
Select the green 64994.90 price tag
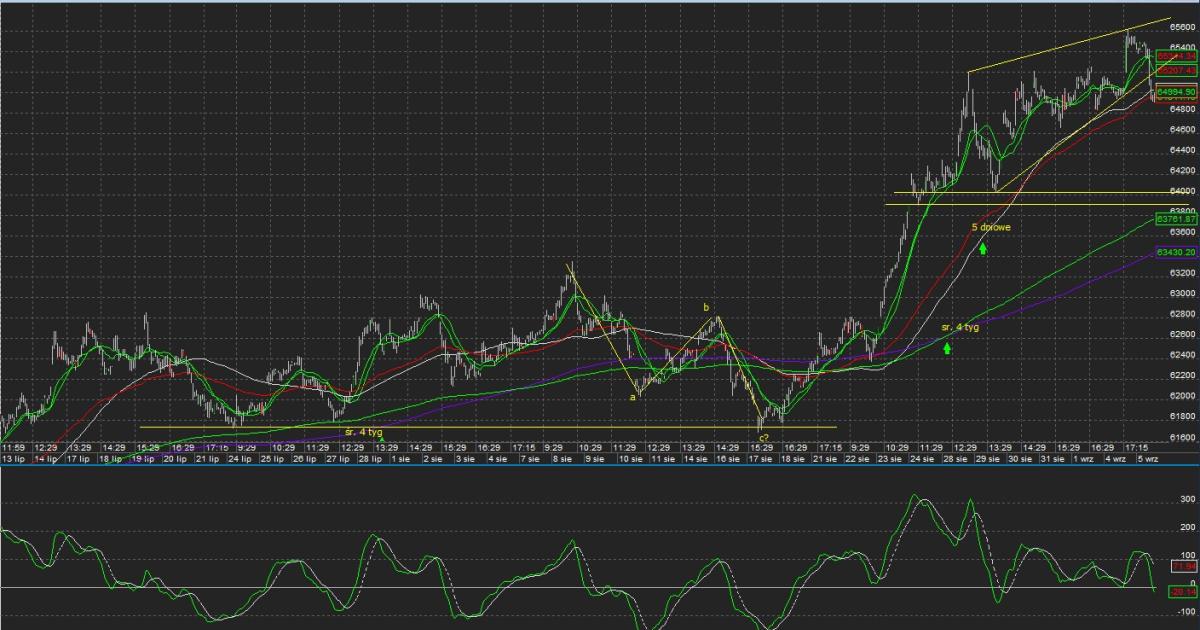[1176, 92]
